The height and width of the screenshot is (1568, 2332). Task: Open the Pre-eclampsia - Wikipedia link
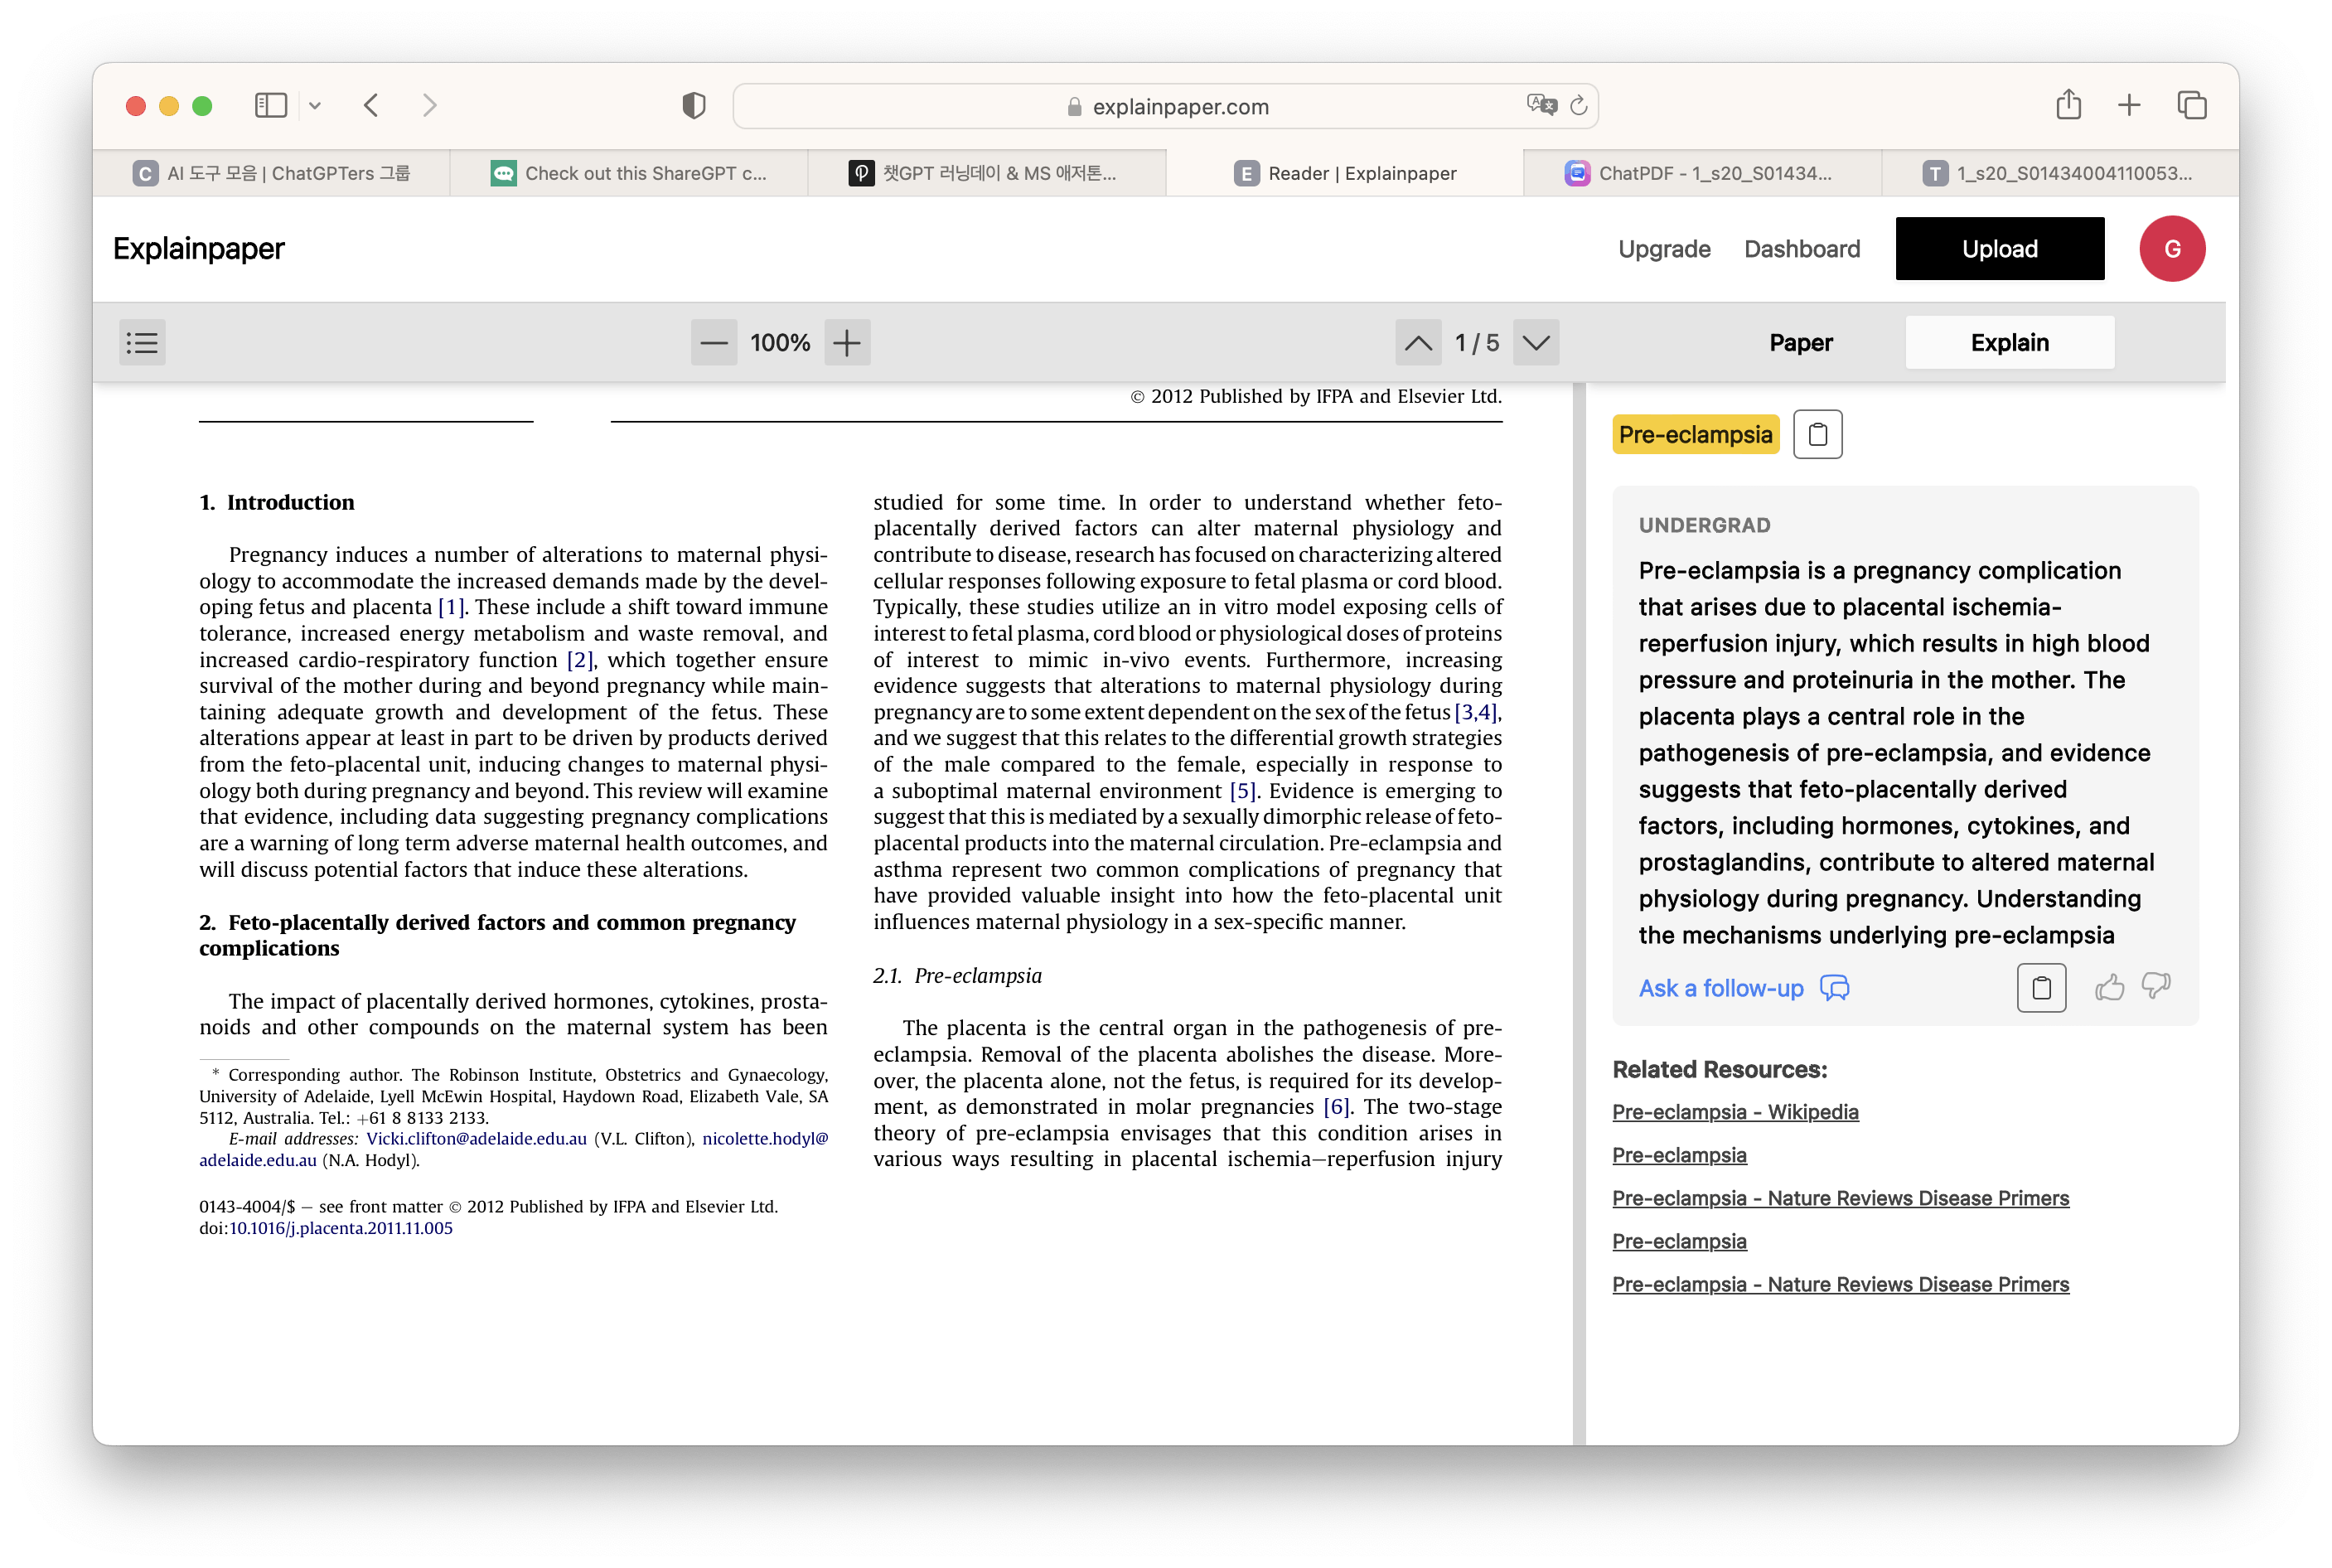coord(1735,1112)
